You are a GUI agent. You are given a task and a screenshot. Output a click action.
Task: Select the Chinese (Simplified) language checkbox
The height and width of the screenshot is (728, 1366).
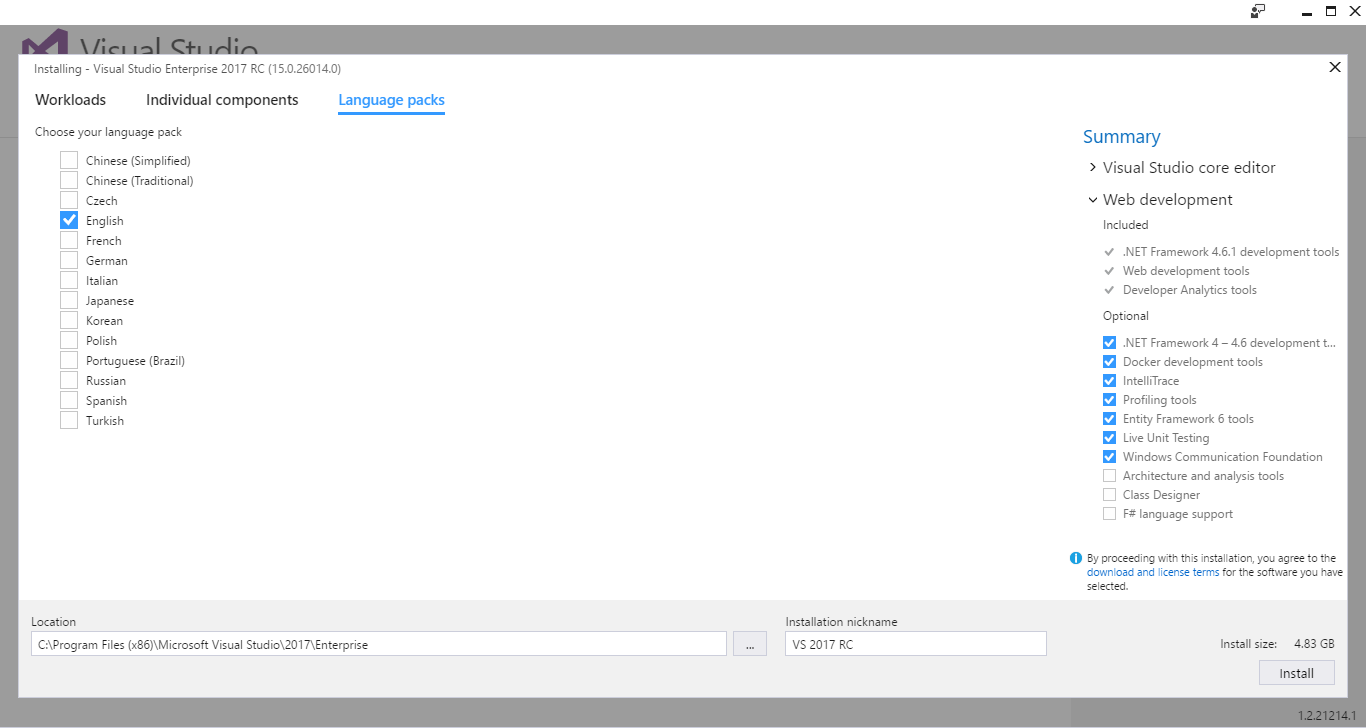point(69,160)
